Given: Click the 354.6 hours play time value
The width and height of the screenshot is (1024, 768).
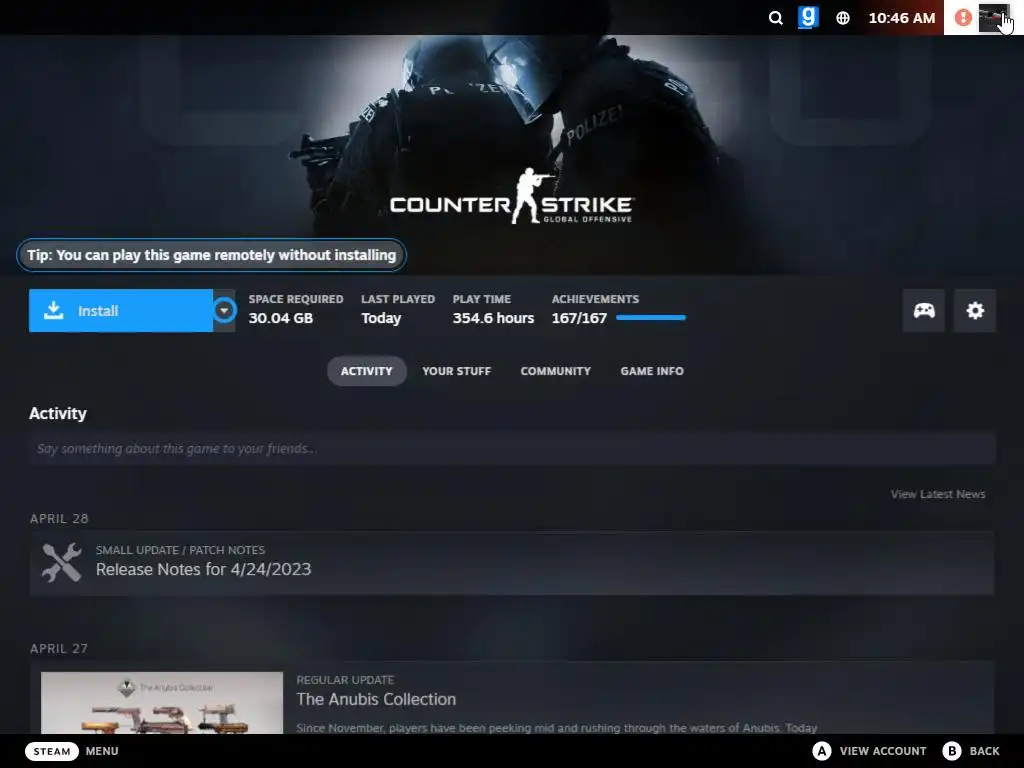Looking at the screenshot, I should point(493,318).
